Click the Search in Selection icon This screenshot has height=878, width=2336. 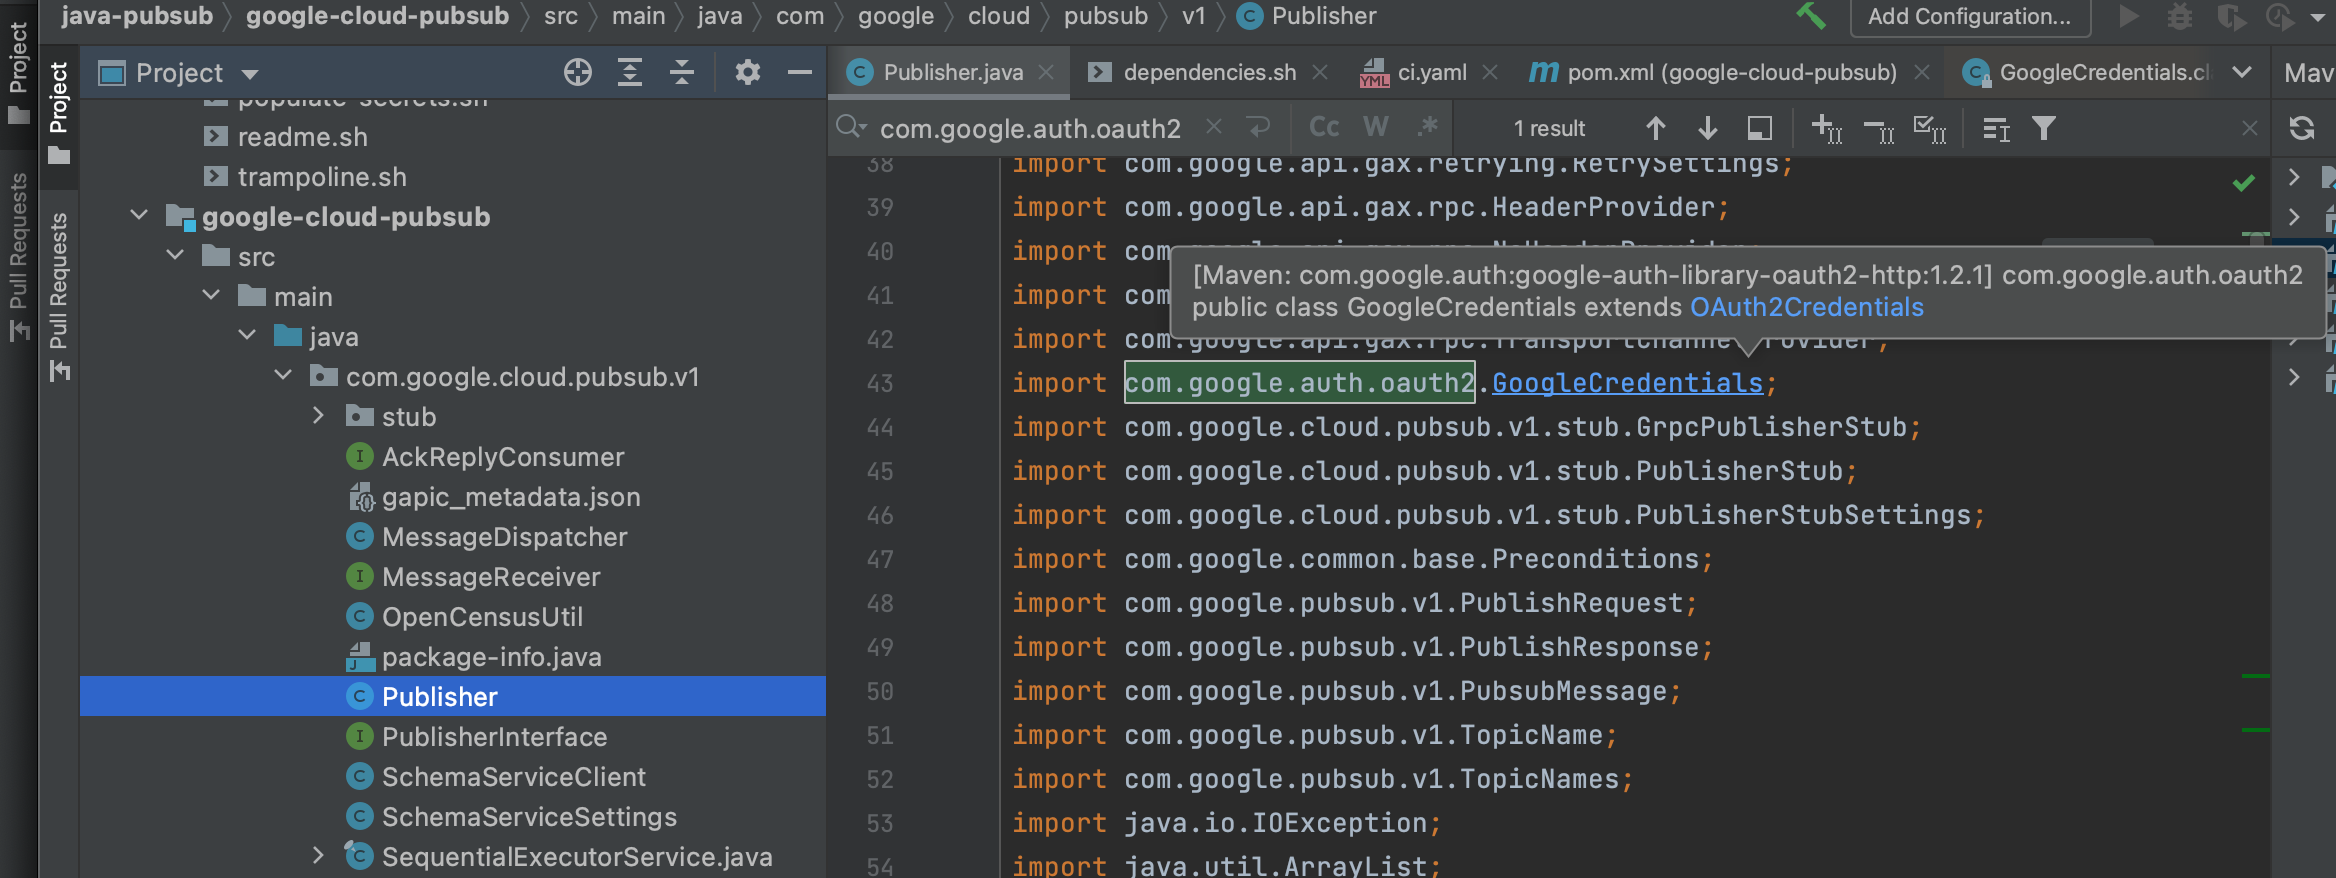pos(1760,128)
